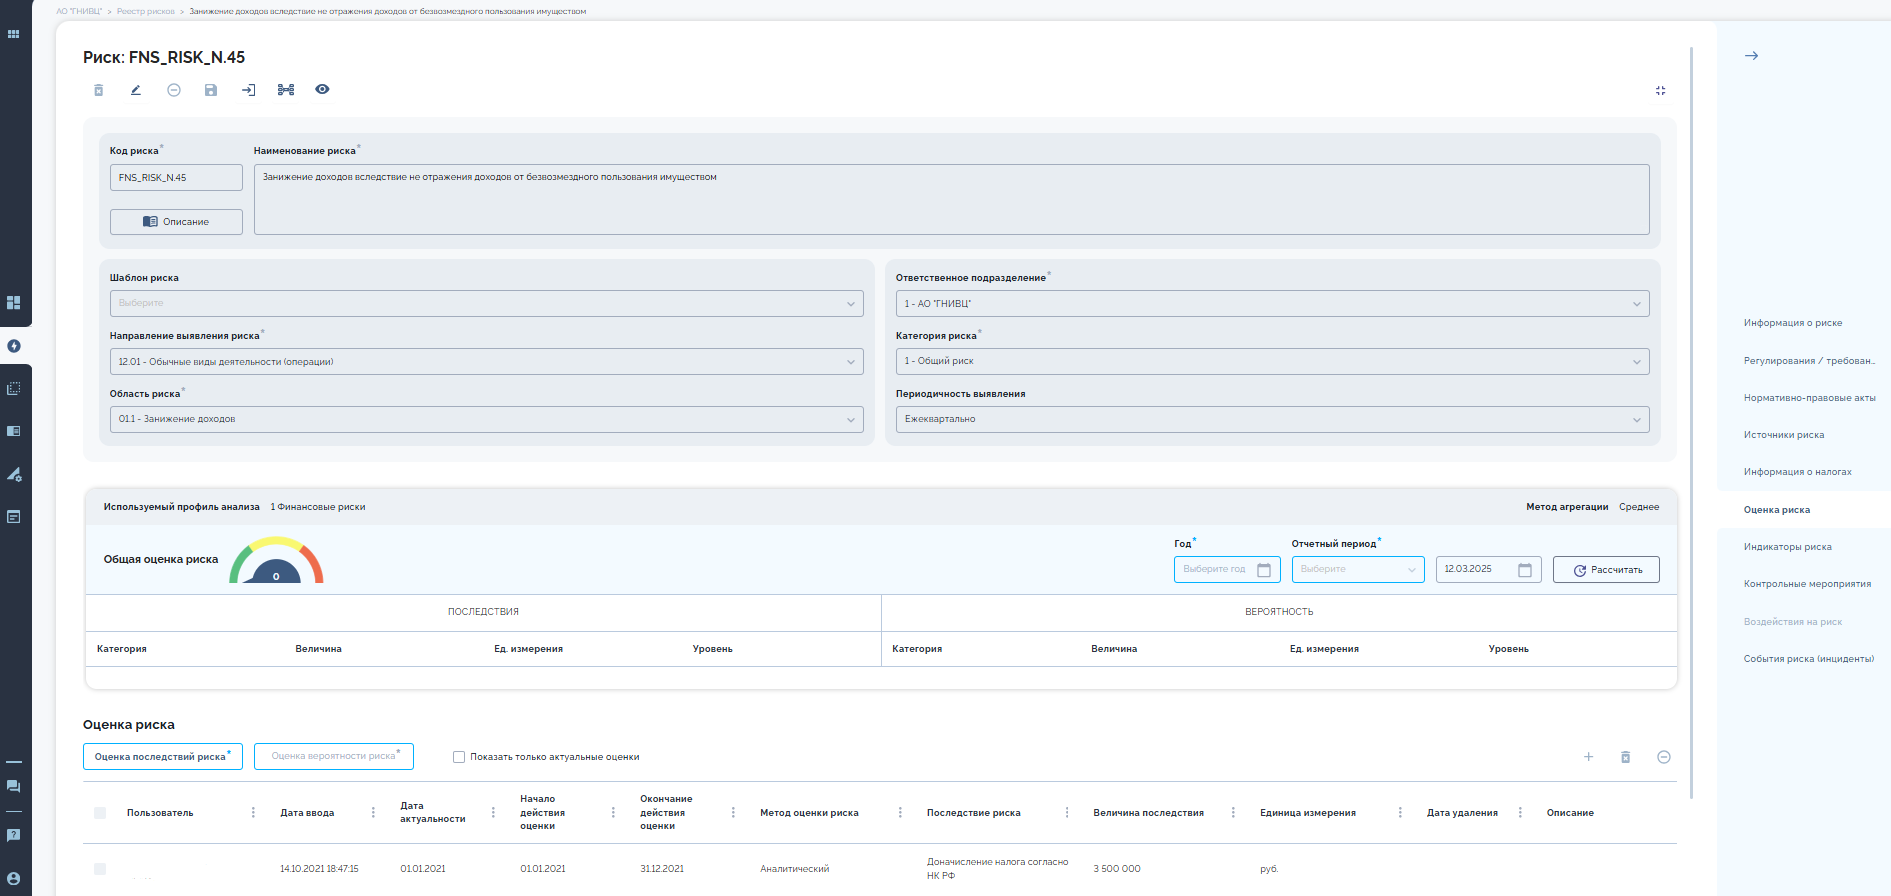Click the 3 500 000 value cell

[x=1117, y=869]
